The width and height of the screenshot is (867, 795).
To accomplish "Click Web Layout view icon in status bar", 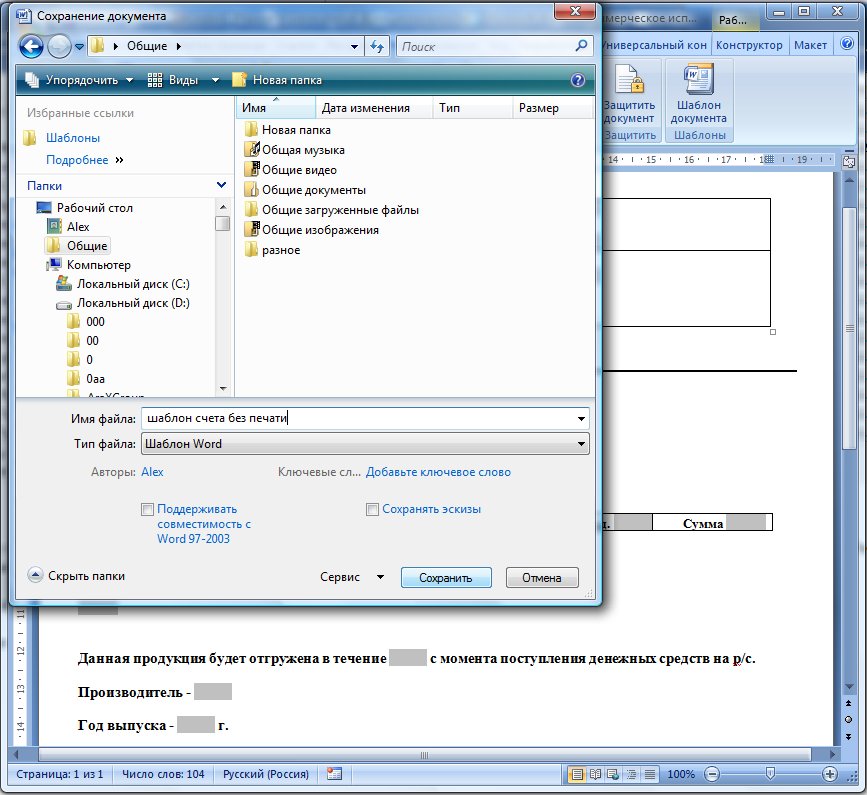I will pyautogui.click(x=613, y=775).
